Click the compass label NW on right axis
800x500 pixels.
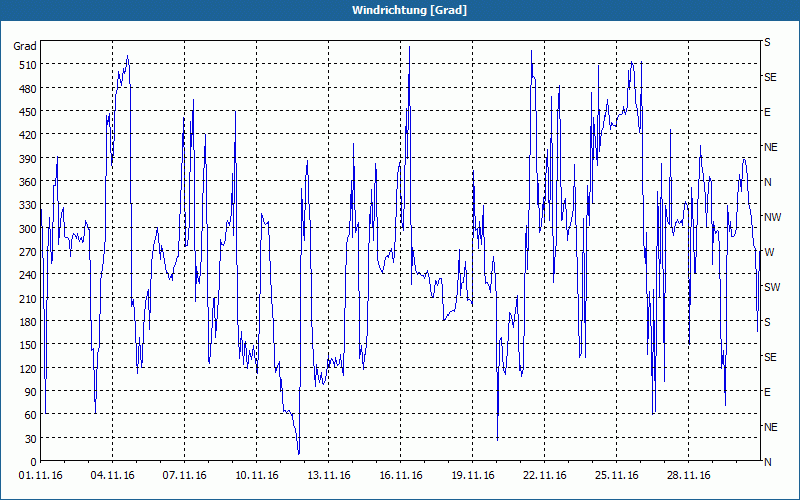click(772, 217)
